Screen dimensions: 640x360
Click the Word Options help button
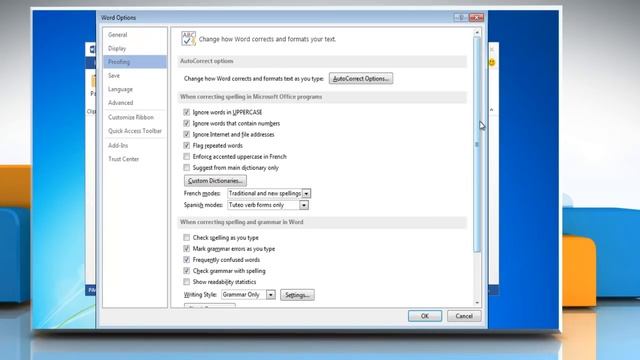[x=461, y=18]
